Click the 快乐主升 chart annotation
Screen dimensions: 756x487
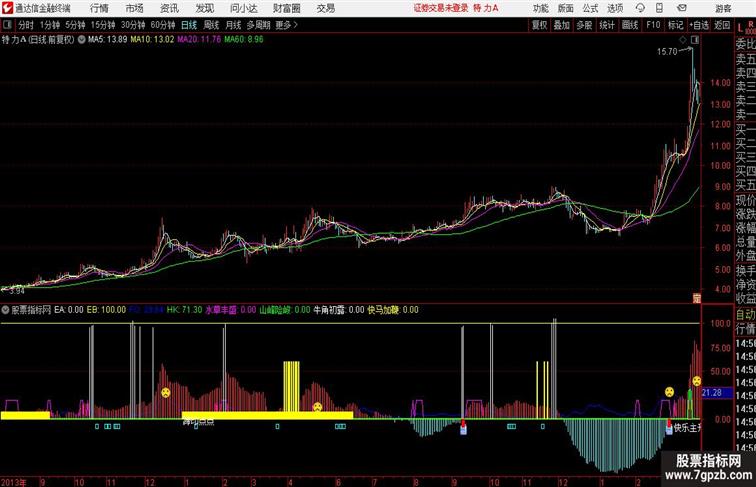(x=688, y=428)
